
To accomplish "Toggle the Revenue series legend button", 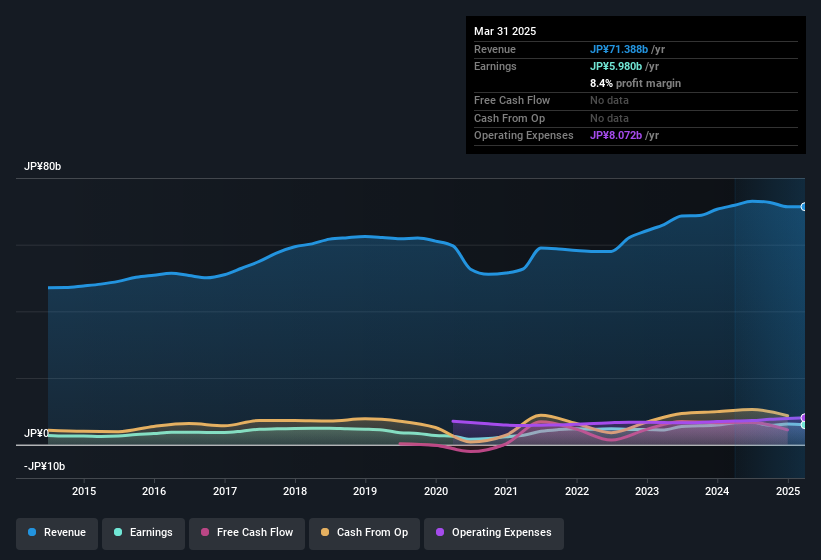I will (x=57, y=533).
